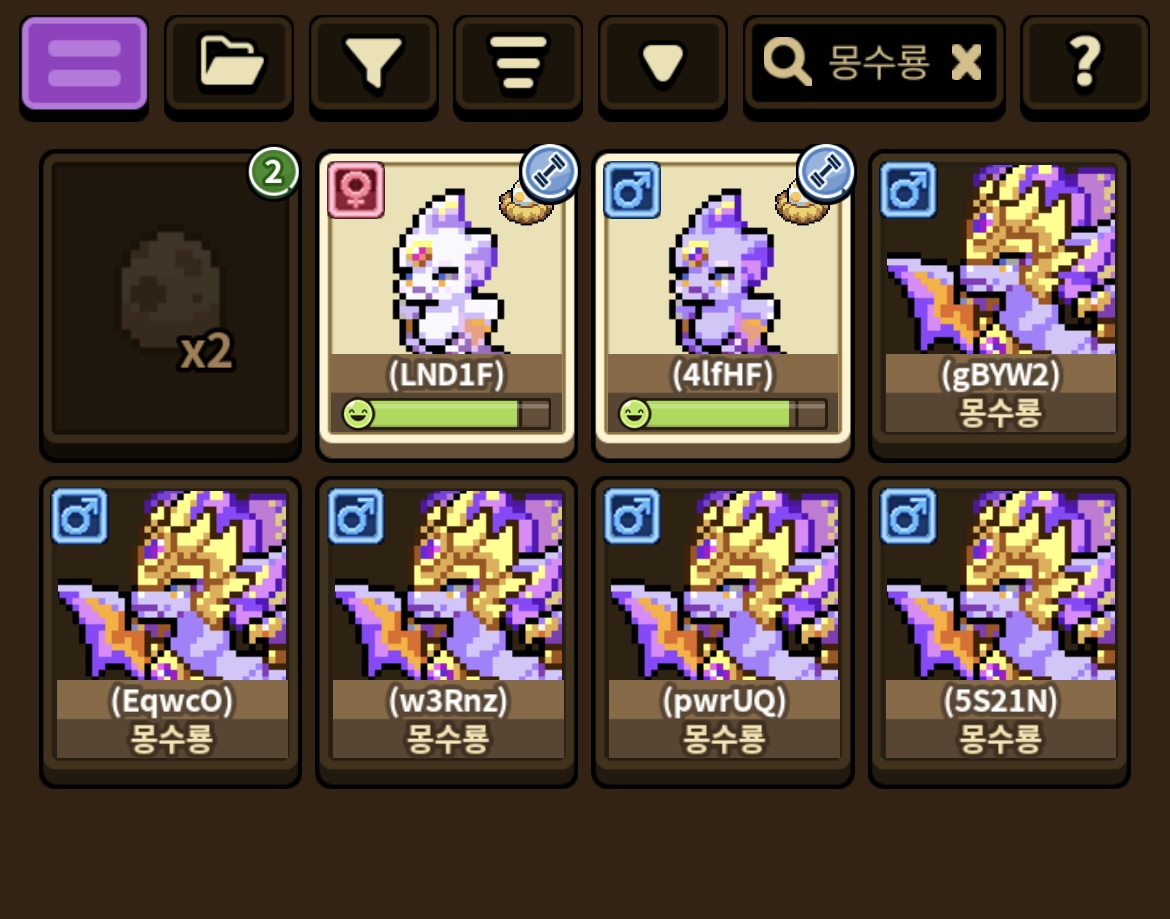Clear the 몽수룡 search with X
Viewport: 1170px width, 919px height.
[x=966, y=62]
